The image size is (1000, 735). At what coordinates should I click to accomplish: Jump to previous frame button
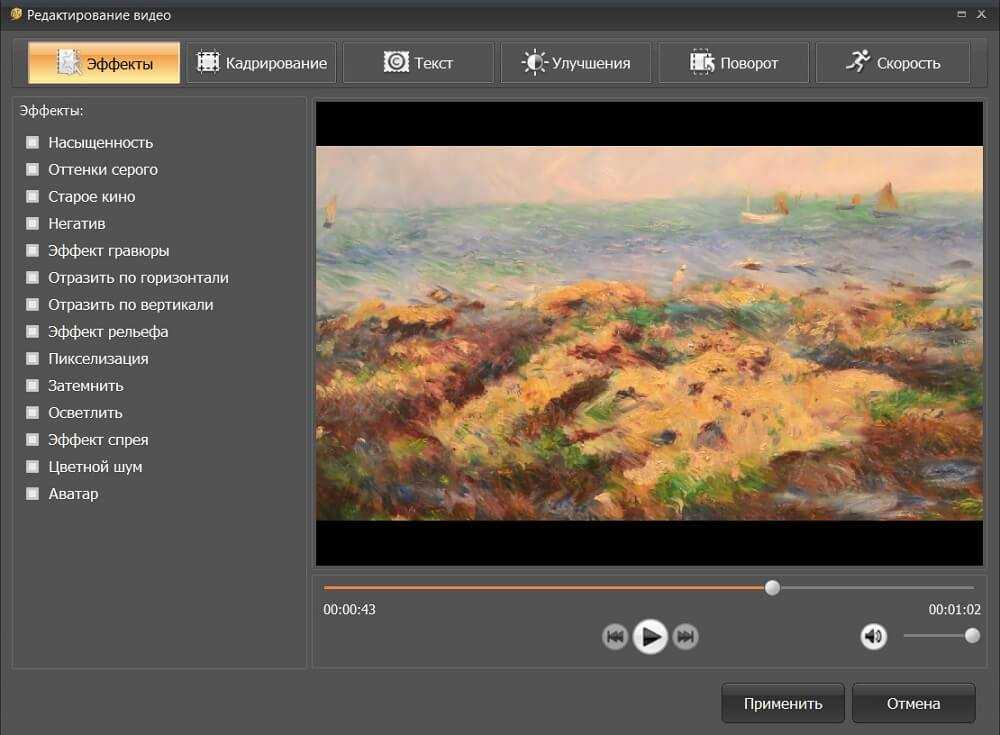click(x=615, y=636)
